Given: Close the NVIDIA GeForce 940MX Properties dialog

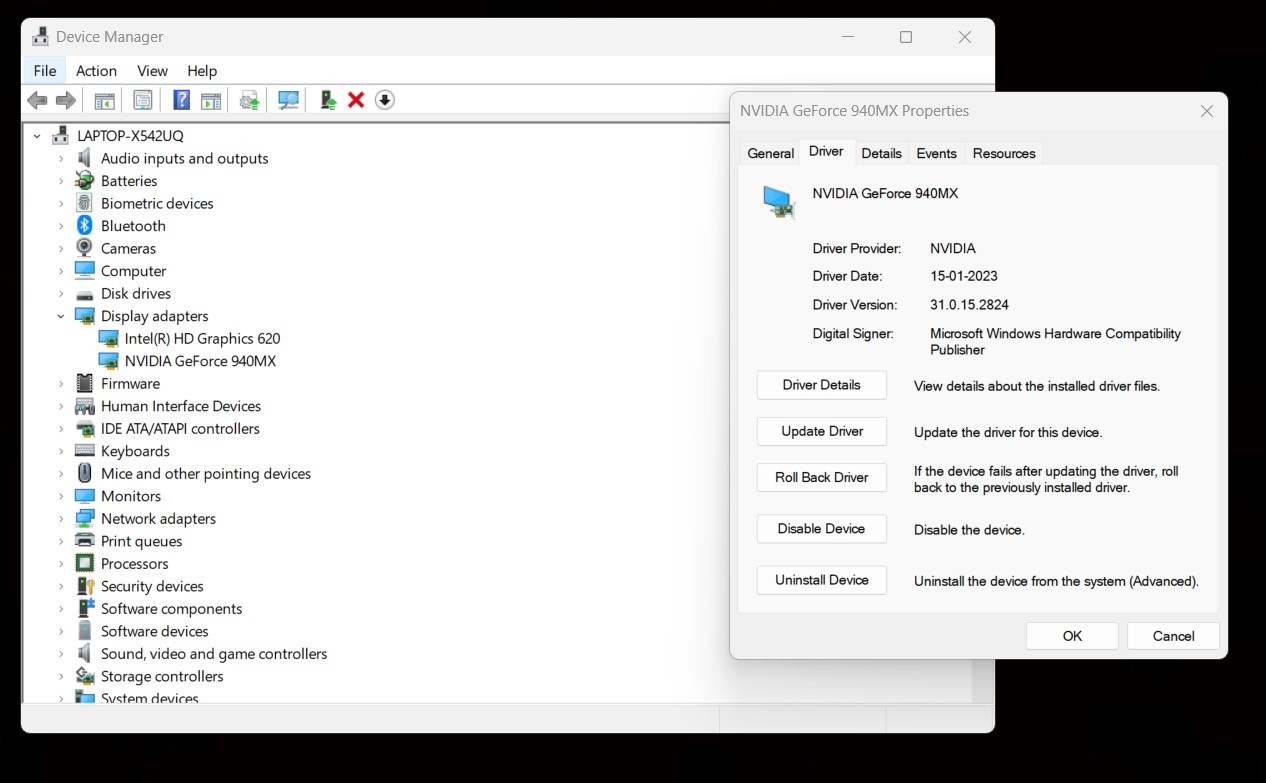Looking at the screenshot, I should pyautogui.click(x=1208, y=111).
